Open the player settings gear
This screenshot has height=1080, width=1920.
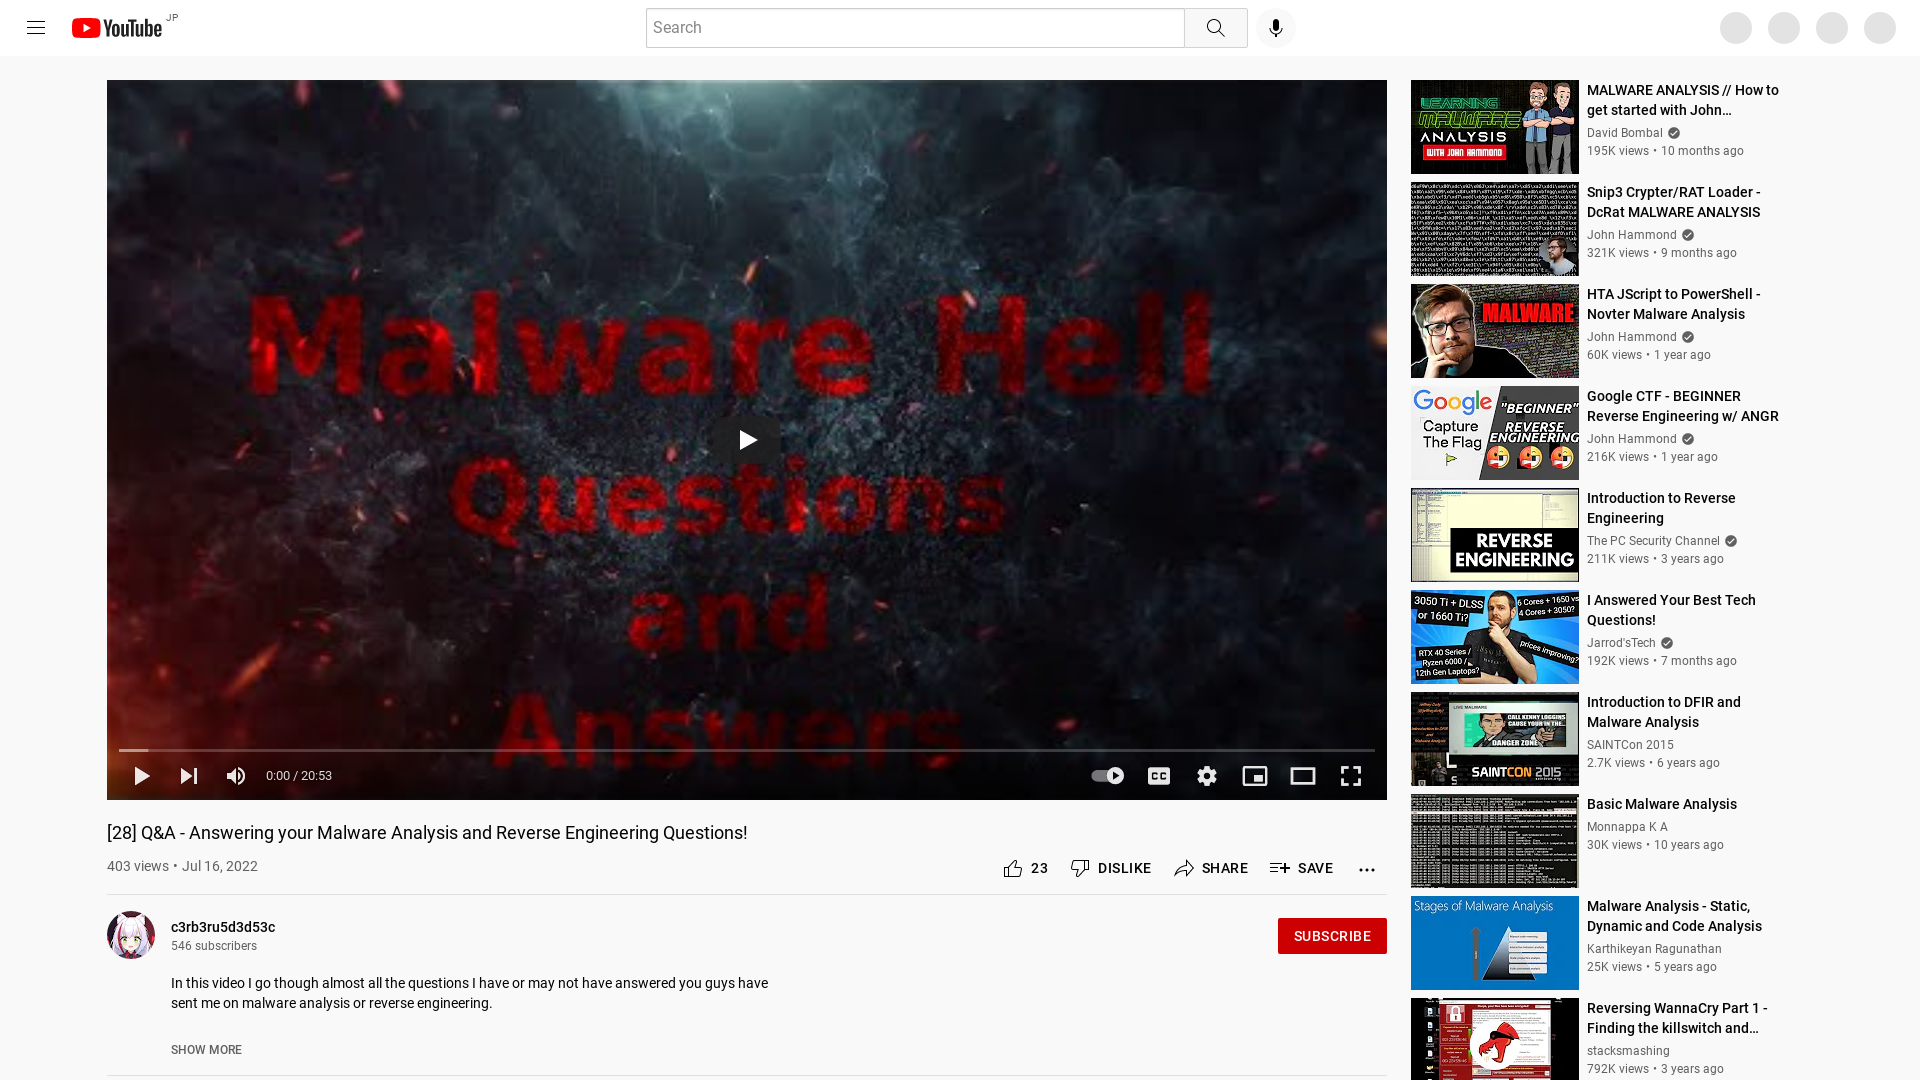tap(1207, 776)
